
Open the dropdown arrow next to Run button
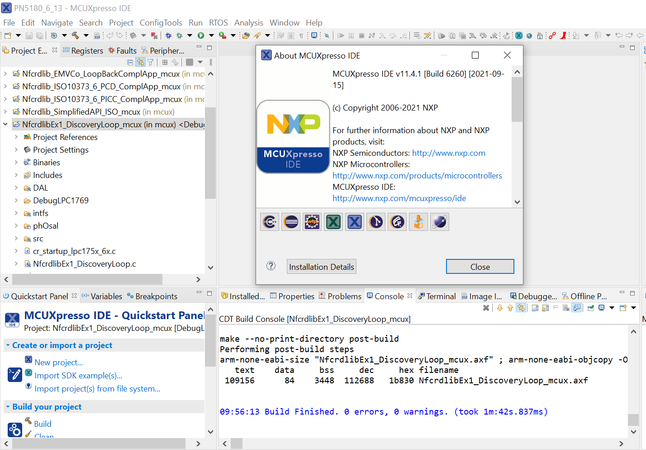(x=211, y=35)
